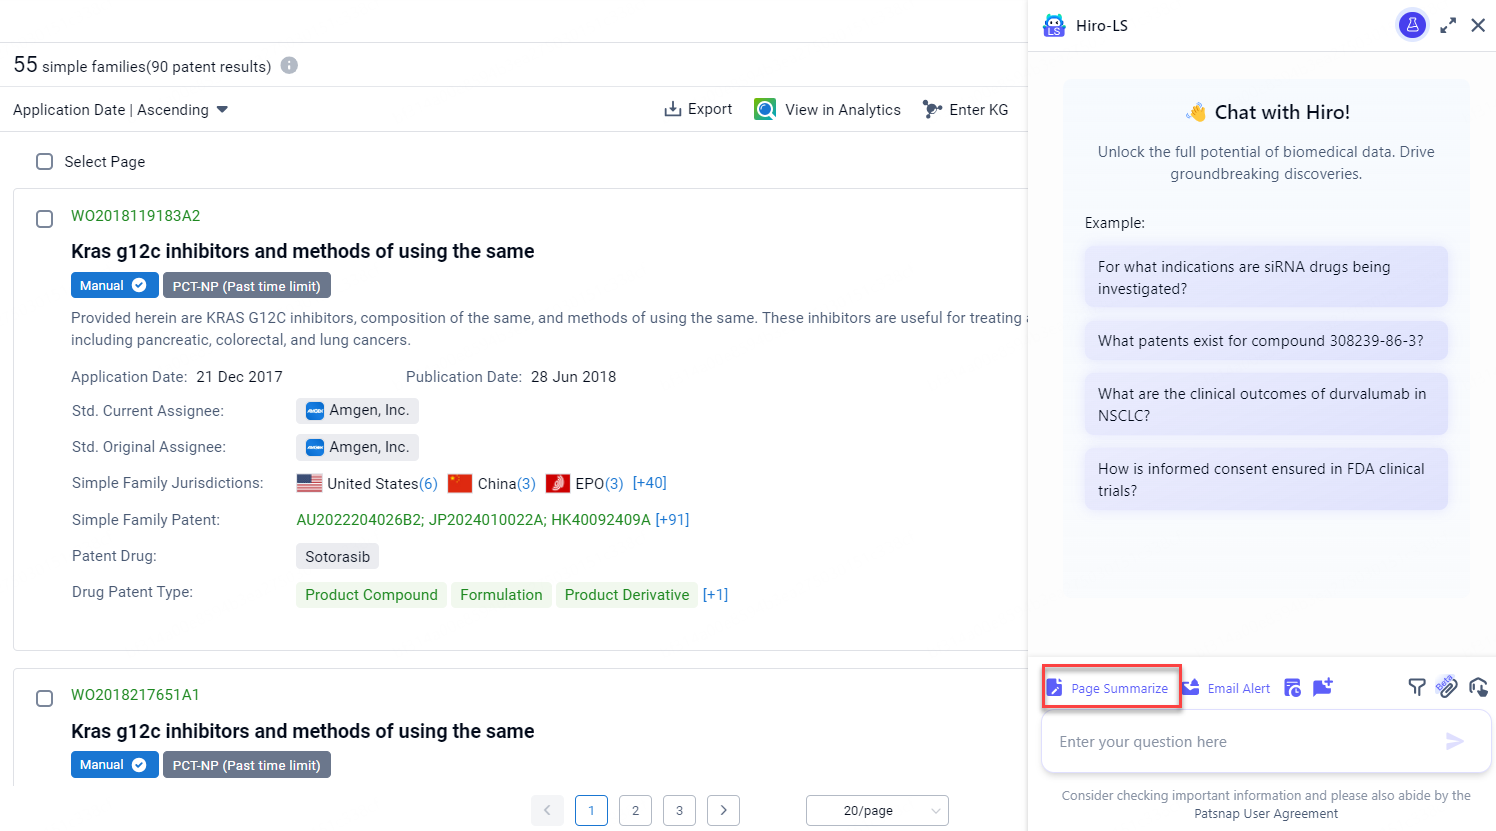This screenshot has width=1496, height=831.
Task: Select example question about durvalumab clinical outcomes
Action: coord(1266,404)
